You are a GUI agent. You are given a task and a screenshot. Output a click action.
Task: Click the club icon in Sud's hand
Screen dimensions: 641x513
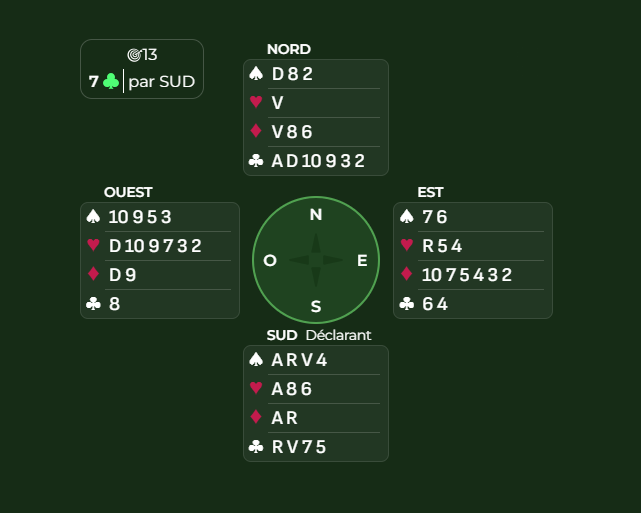coord(255,447)
